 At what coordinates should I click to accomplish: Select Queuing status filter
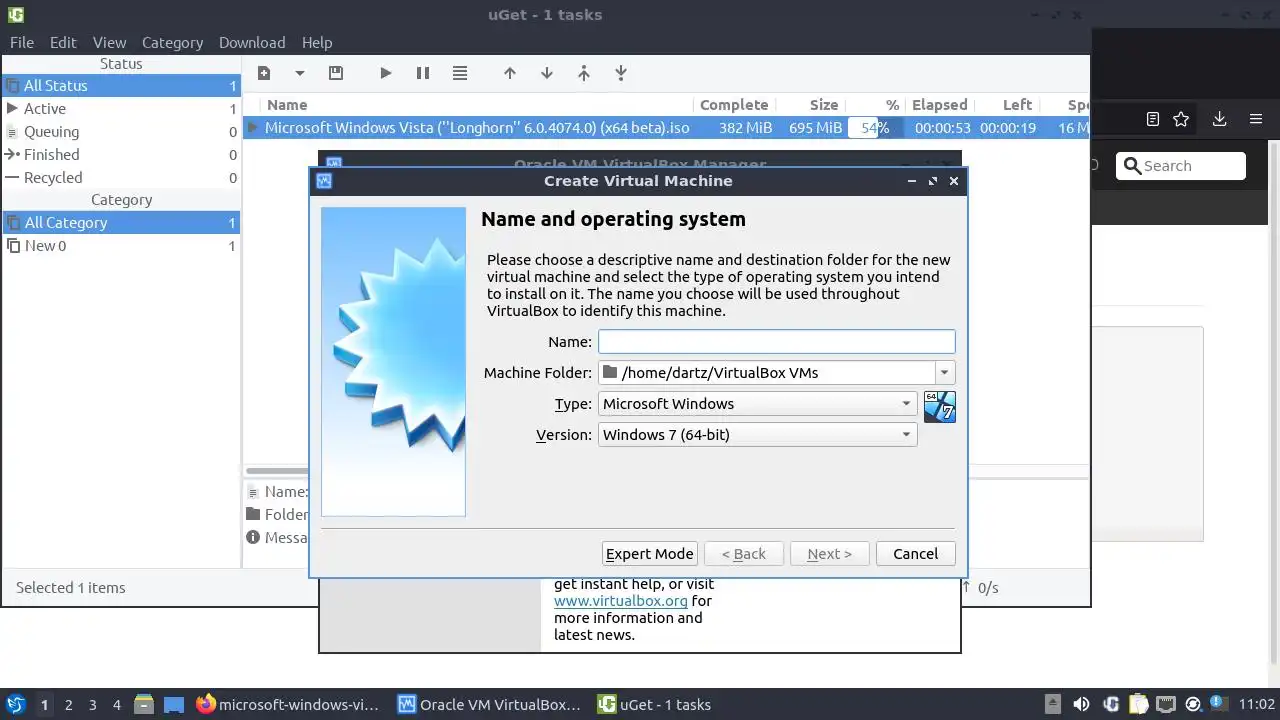click(121, 132)
